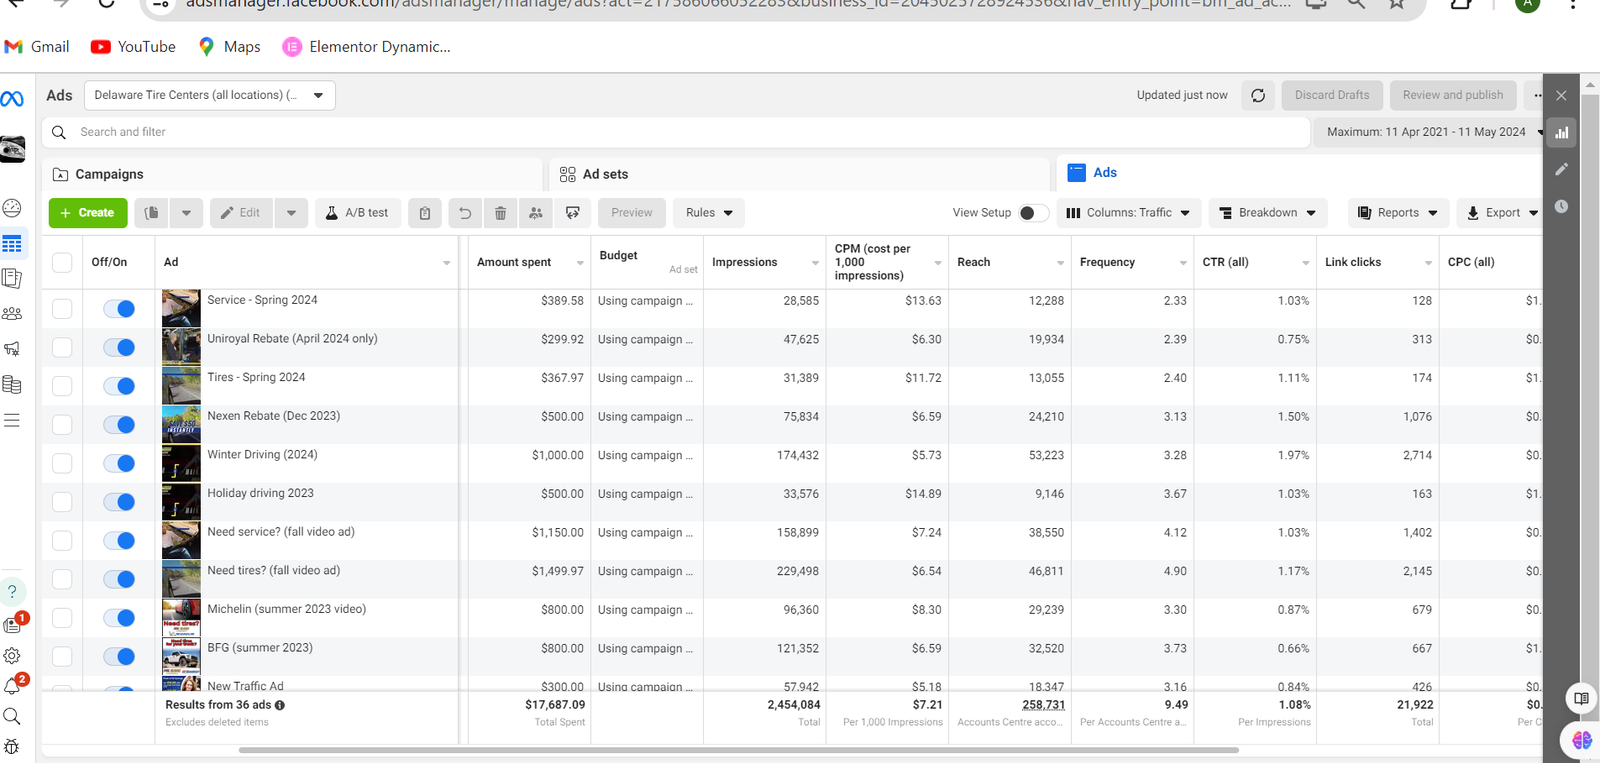The height and width of the screenshot is (763, 1600).
Task: Switch to the Ad sets tab
Action: [605, 174]
